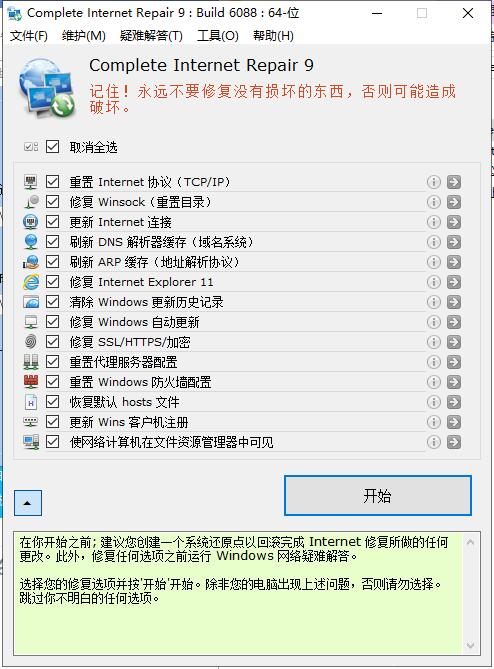The height and width of the screenshot is (669, 494).
Task: Click info icon for 刷新 DNS 解析器缓存
Action: (x=433, y=242)
